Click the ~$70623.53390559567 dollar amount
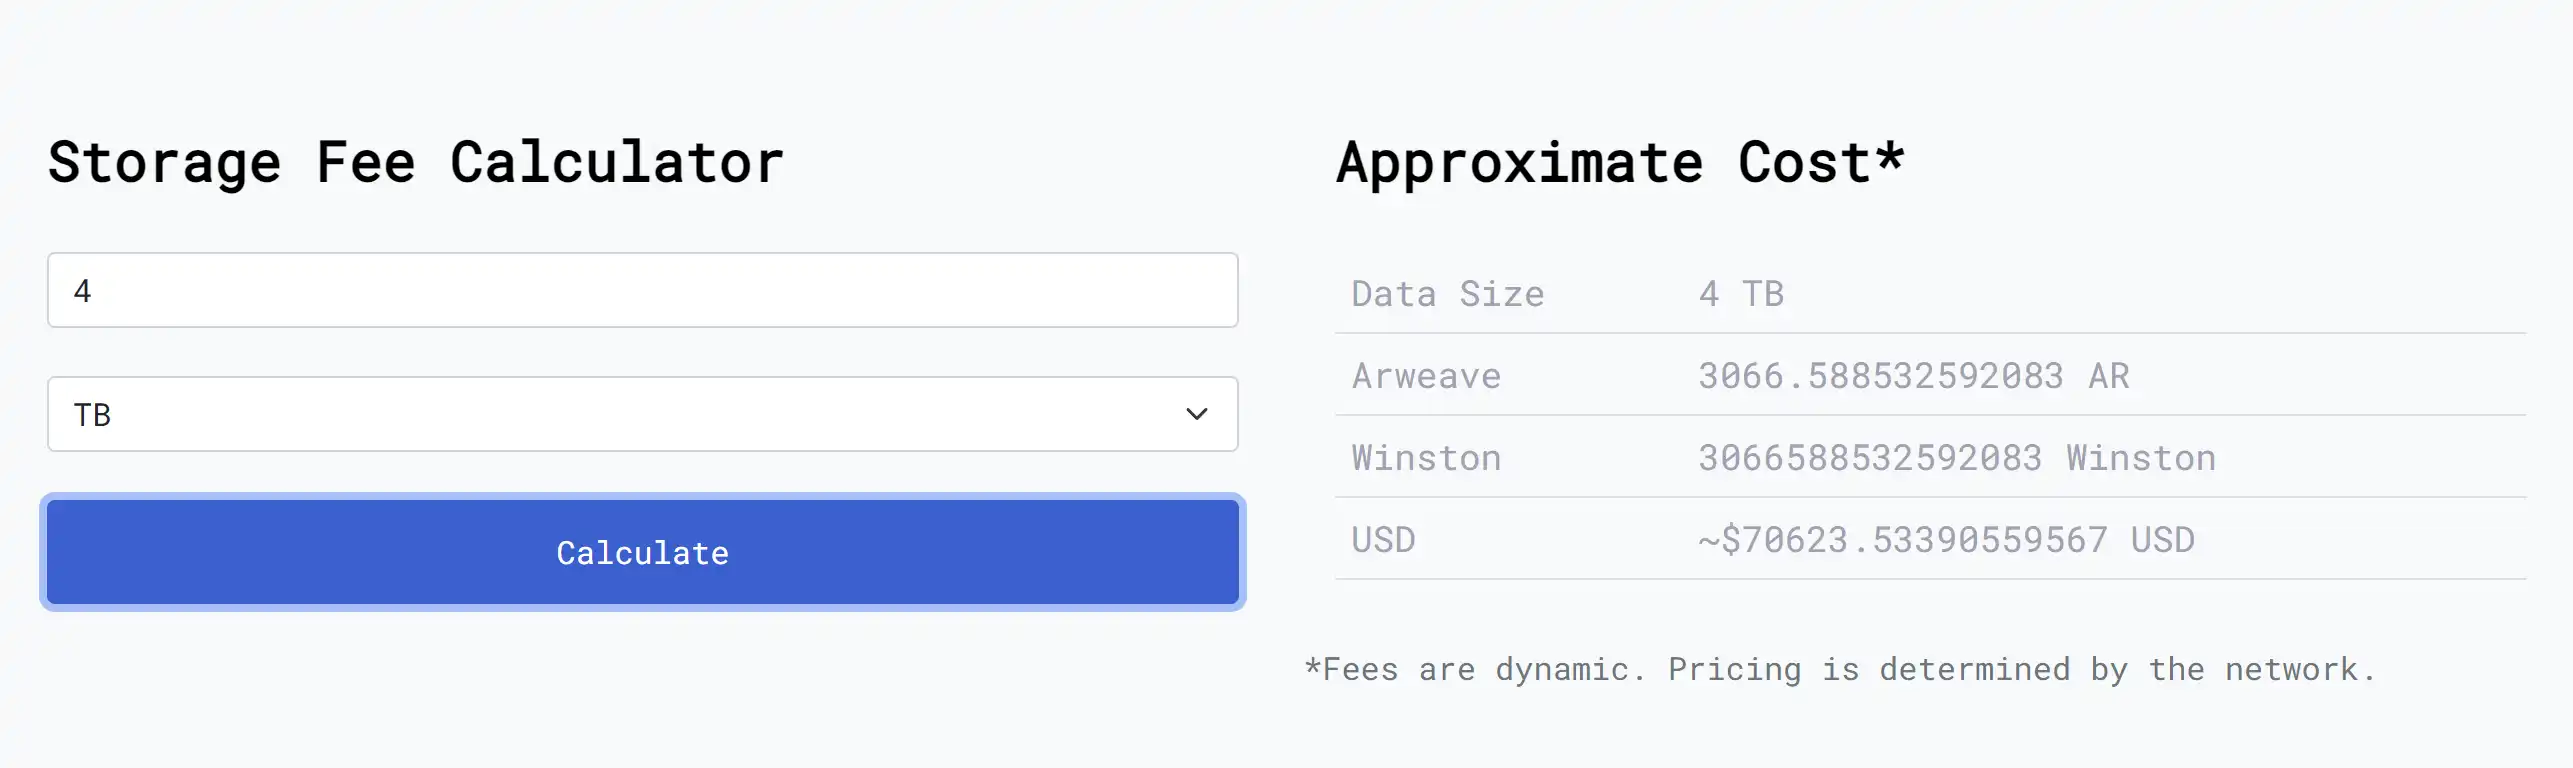Screen dimensions: 2573x768 click(1902, 540)
